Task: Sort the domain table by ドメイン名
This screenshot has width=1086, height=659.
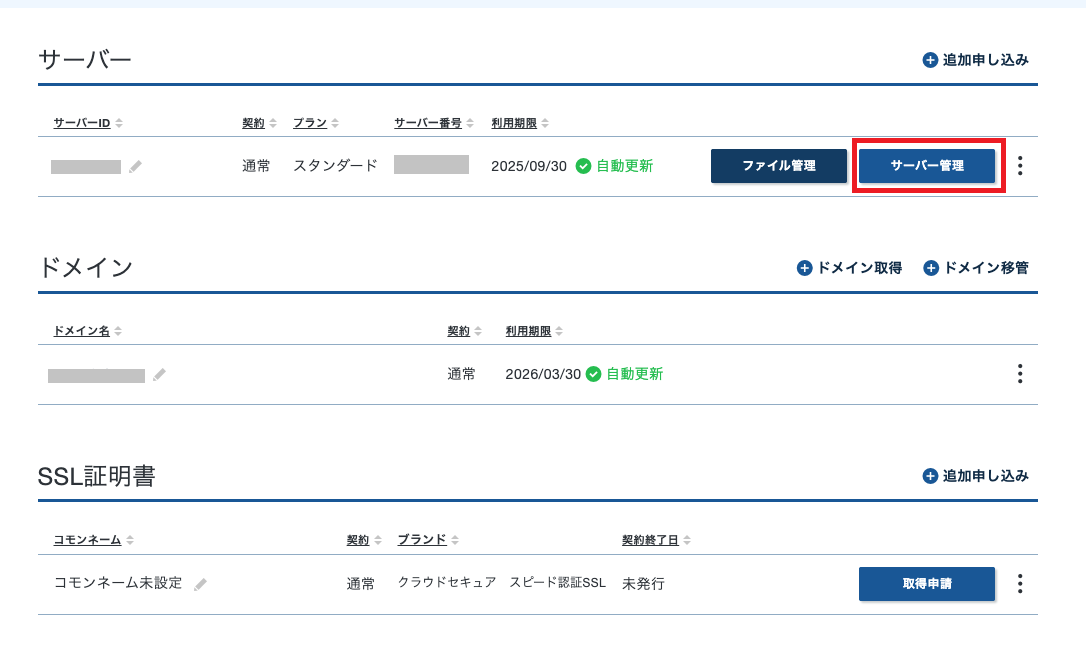Action: (x=88, y=331)
